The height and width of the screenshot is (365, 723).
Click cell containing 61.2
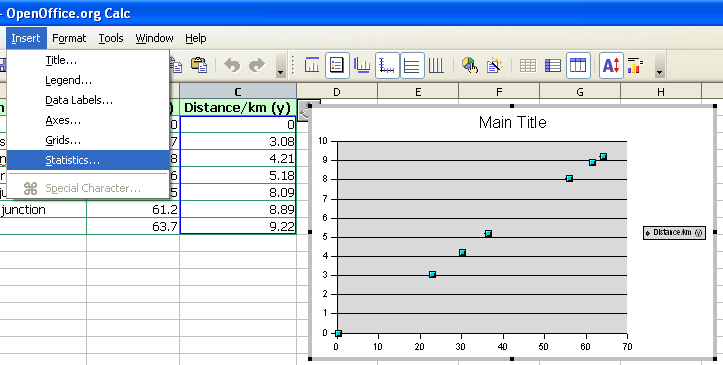coord(133,210)
